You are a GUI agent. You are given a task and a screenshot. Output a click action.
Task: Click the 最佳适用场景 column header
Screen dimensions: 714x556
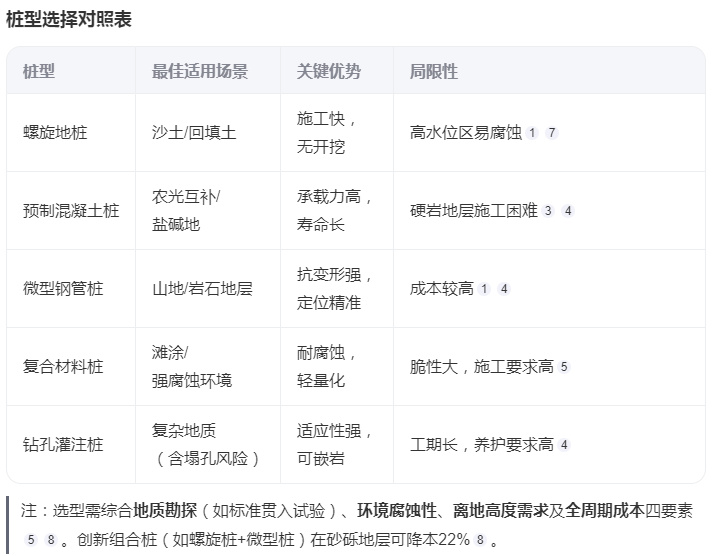click(200, 72)
